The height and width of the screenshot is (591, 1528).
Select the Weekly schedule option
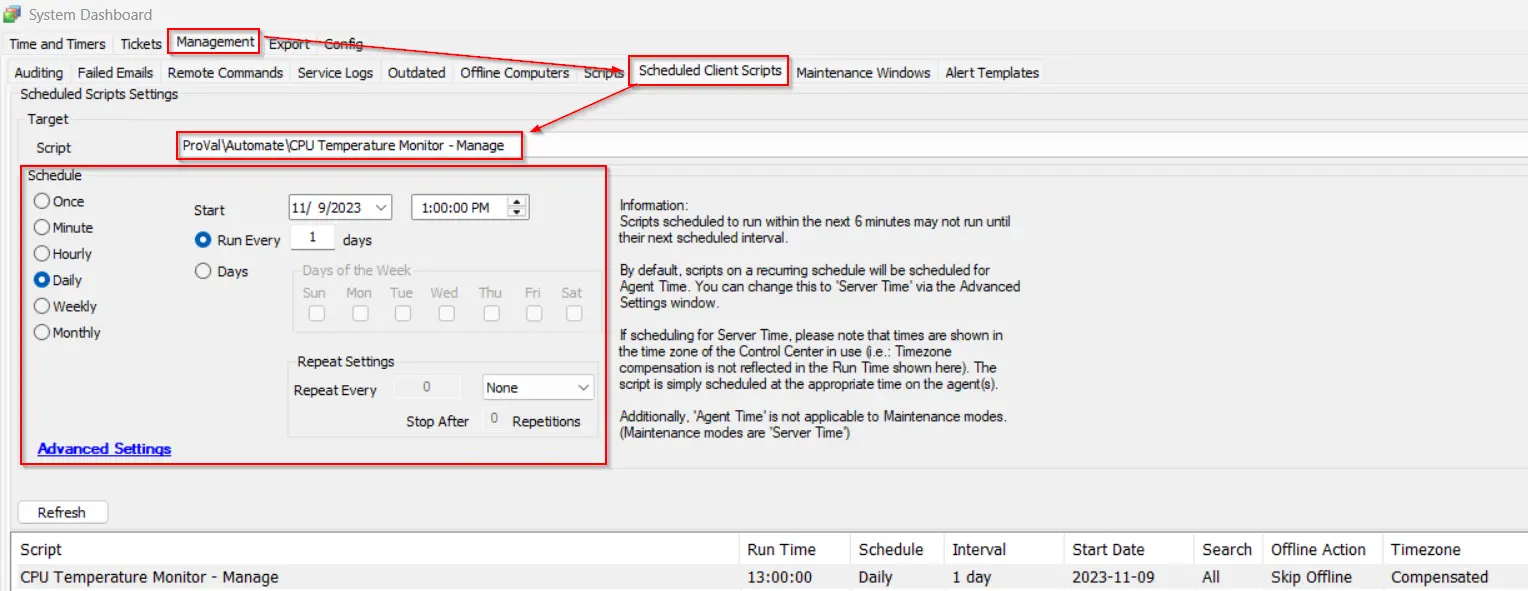coord(42,306)
